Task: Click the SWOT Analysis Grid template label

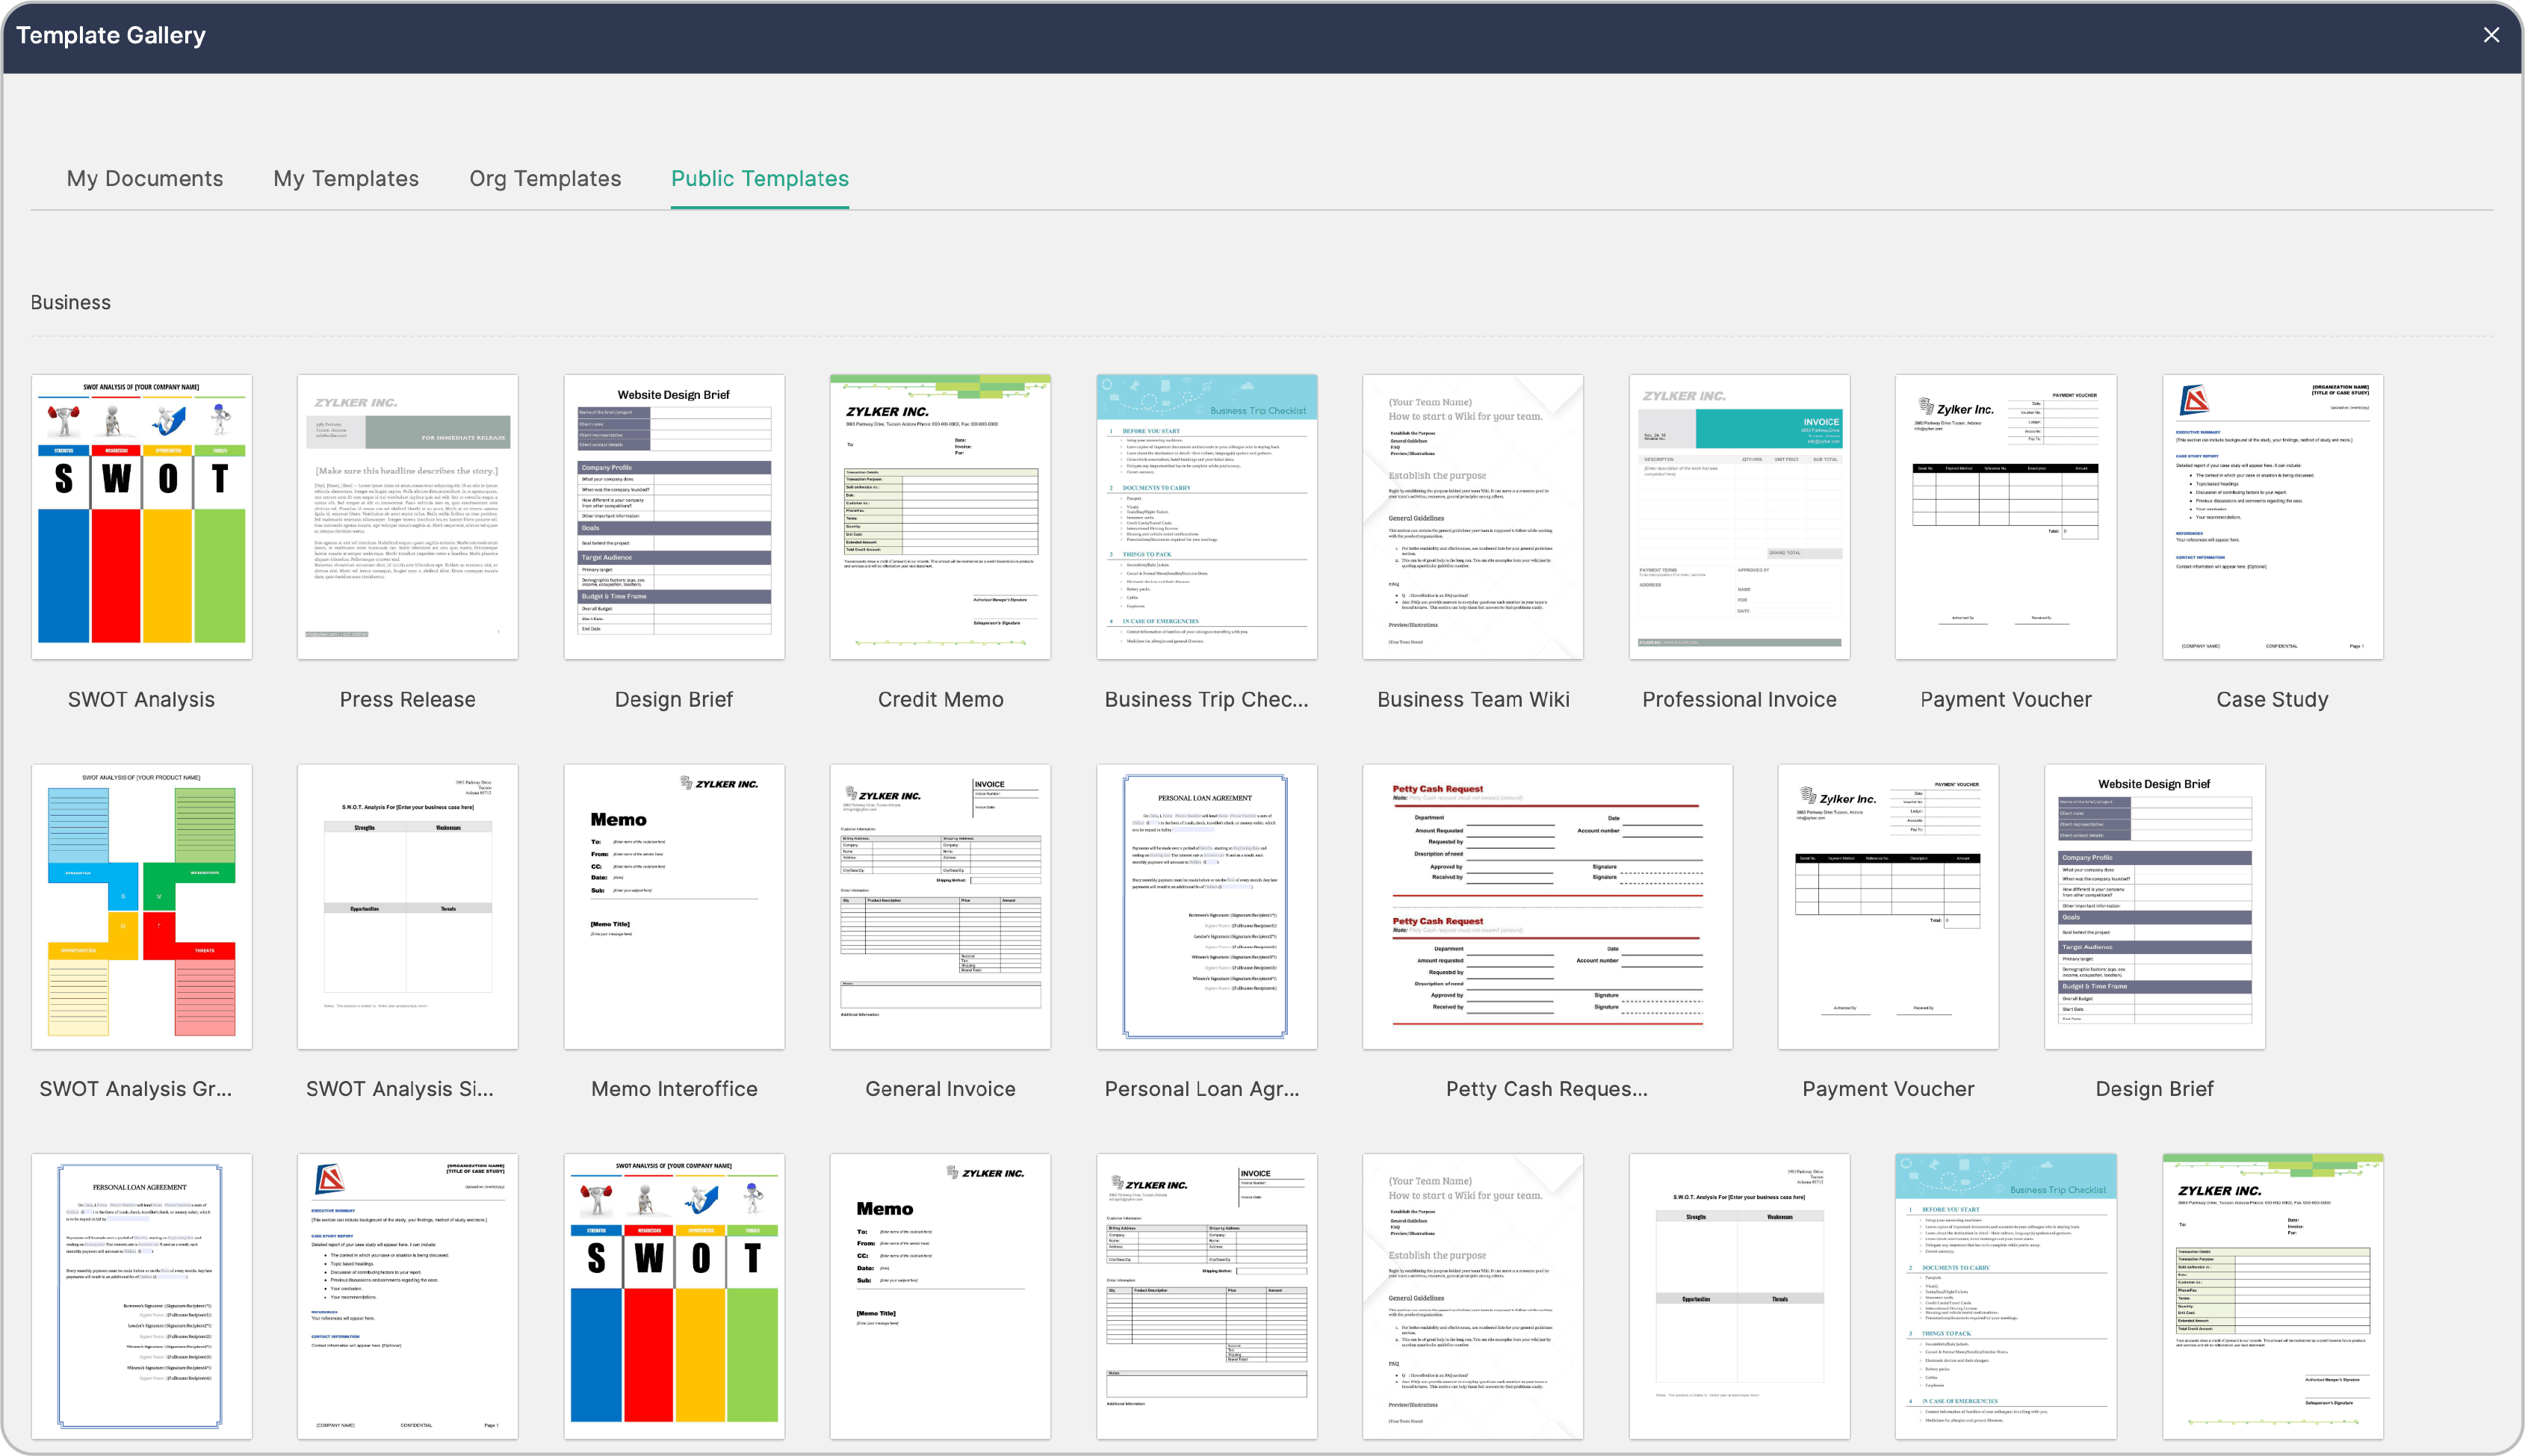Action: click(136, 1089)
